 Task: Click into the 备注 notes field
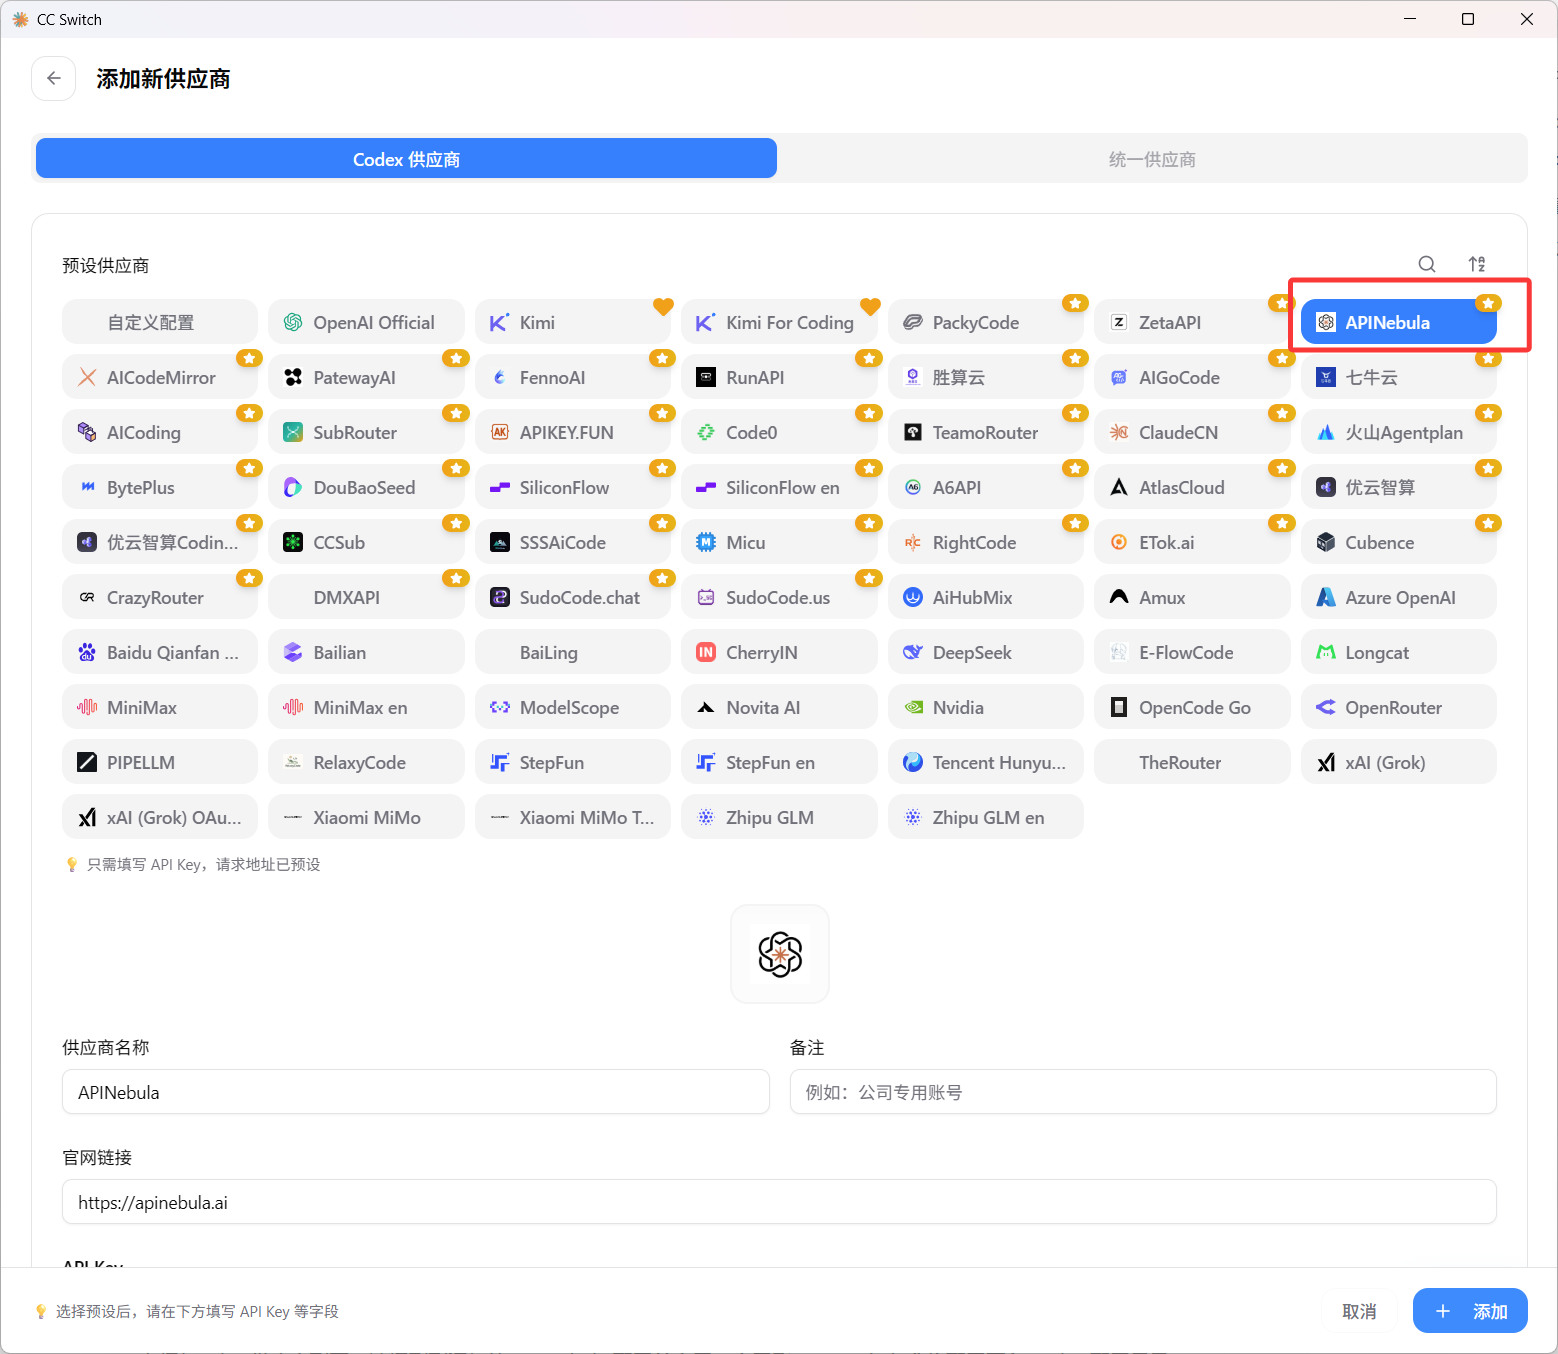(1143, 1092)
